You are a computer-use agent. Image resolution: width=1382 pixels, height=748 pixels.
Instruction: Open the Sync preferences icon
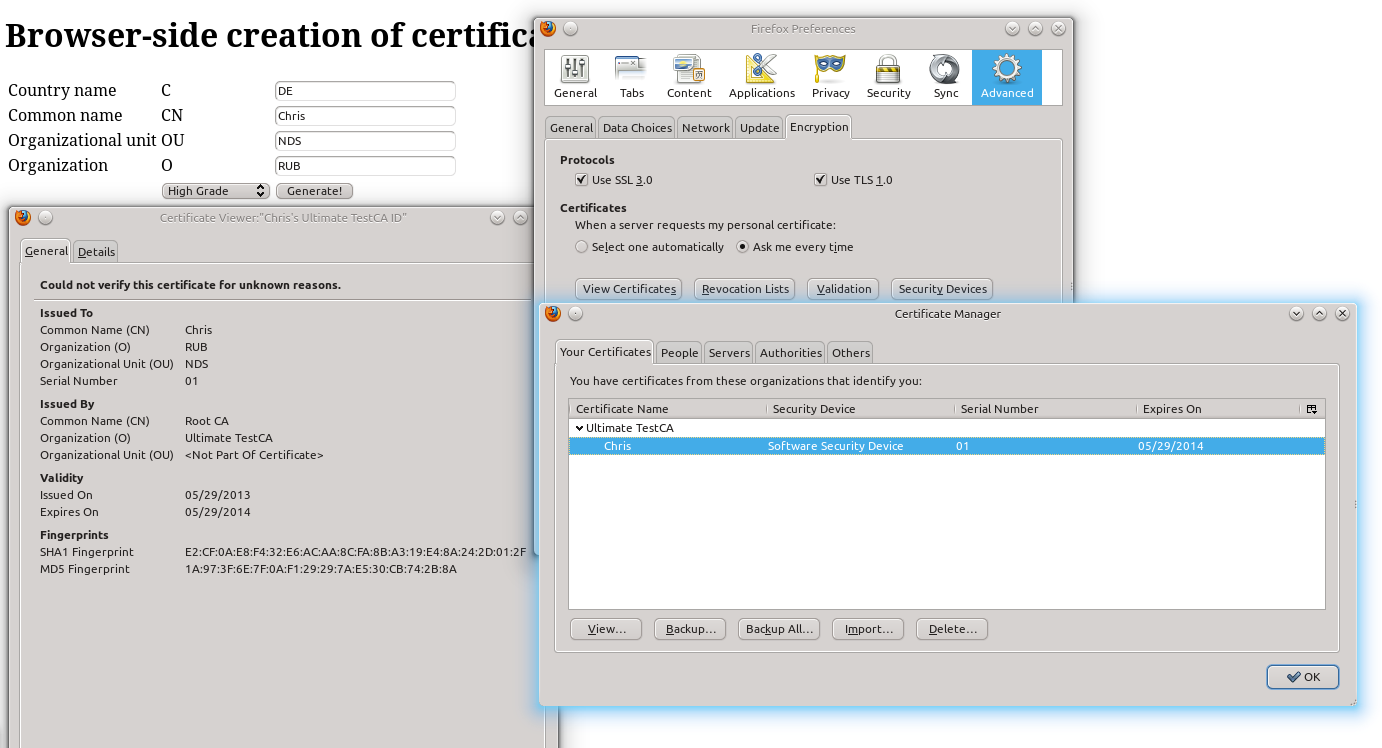(x=945, y=78)
